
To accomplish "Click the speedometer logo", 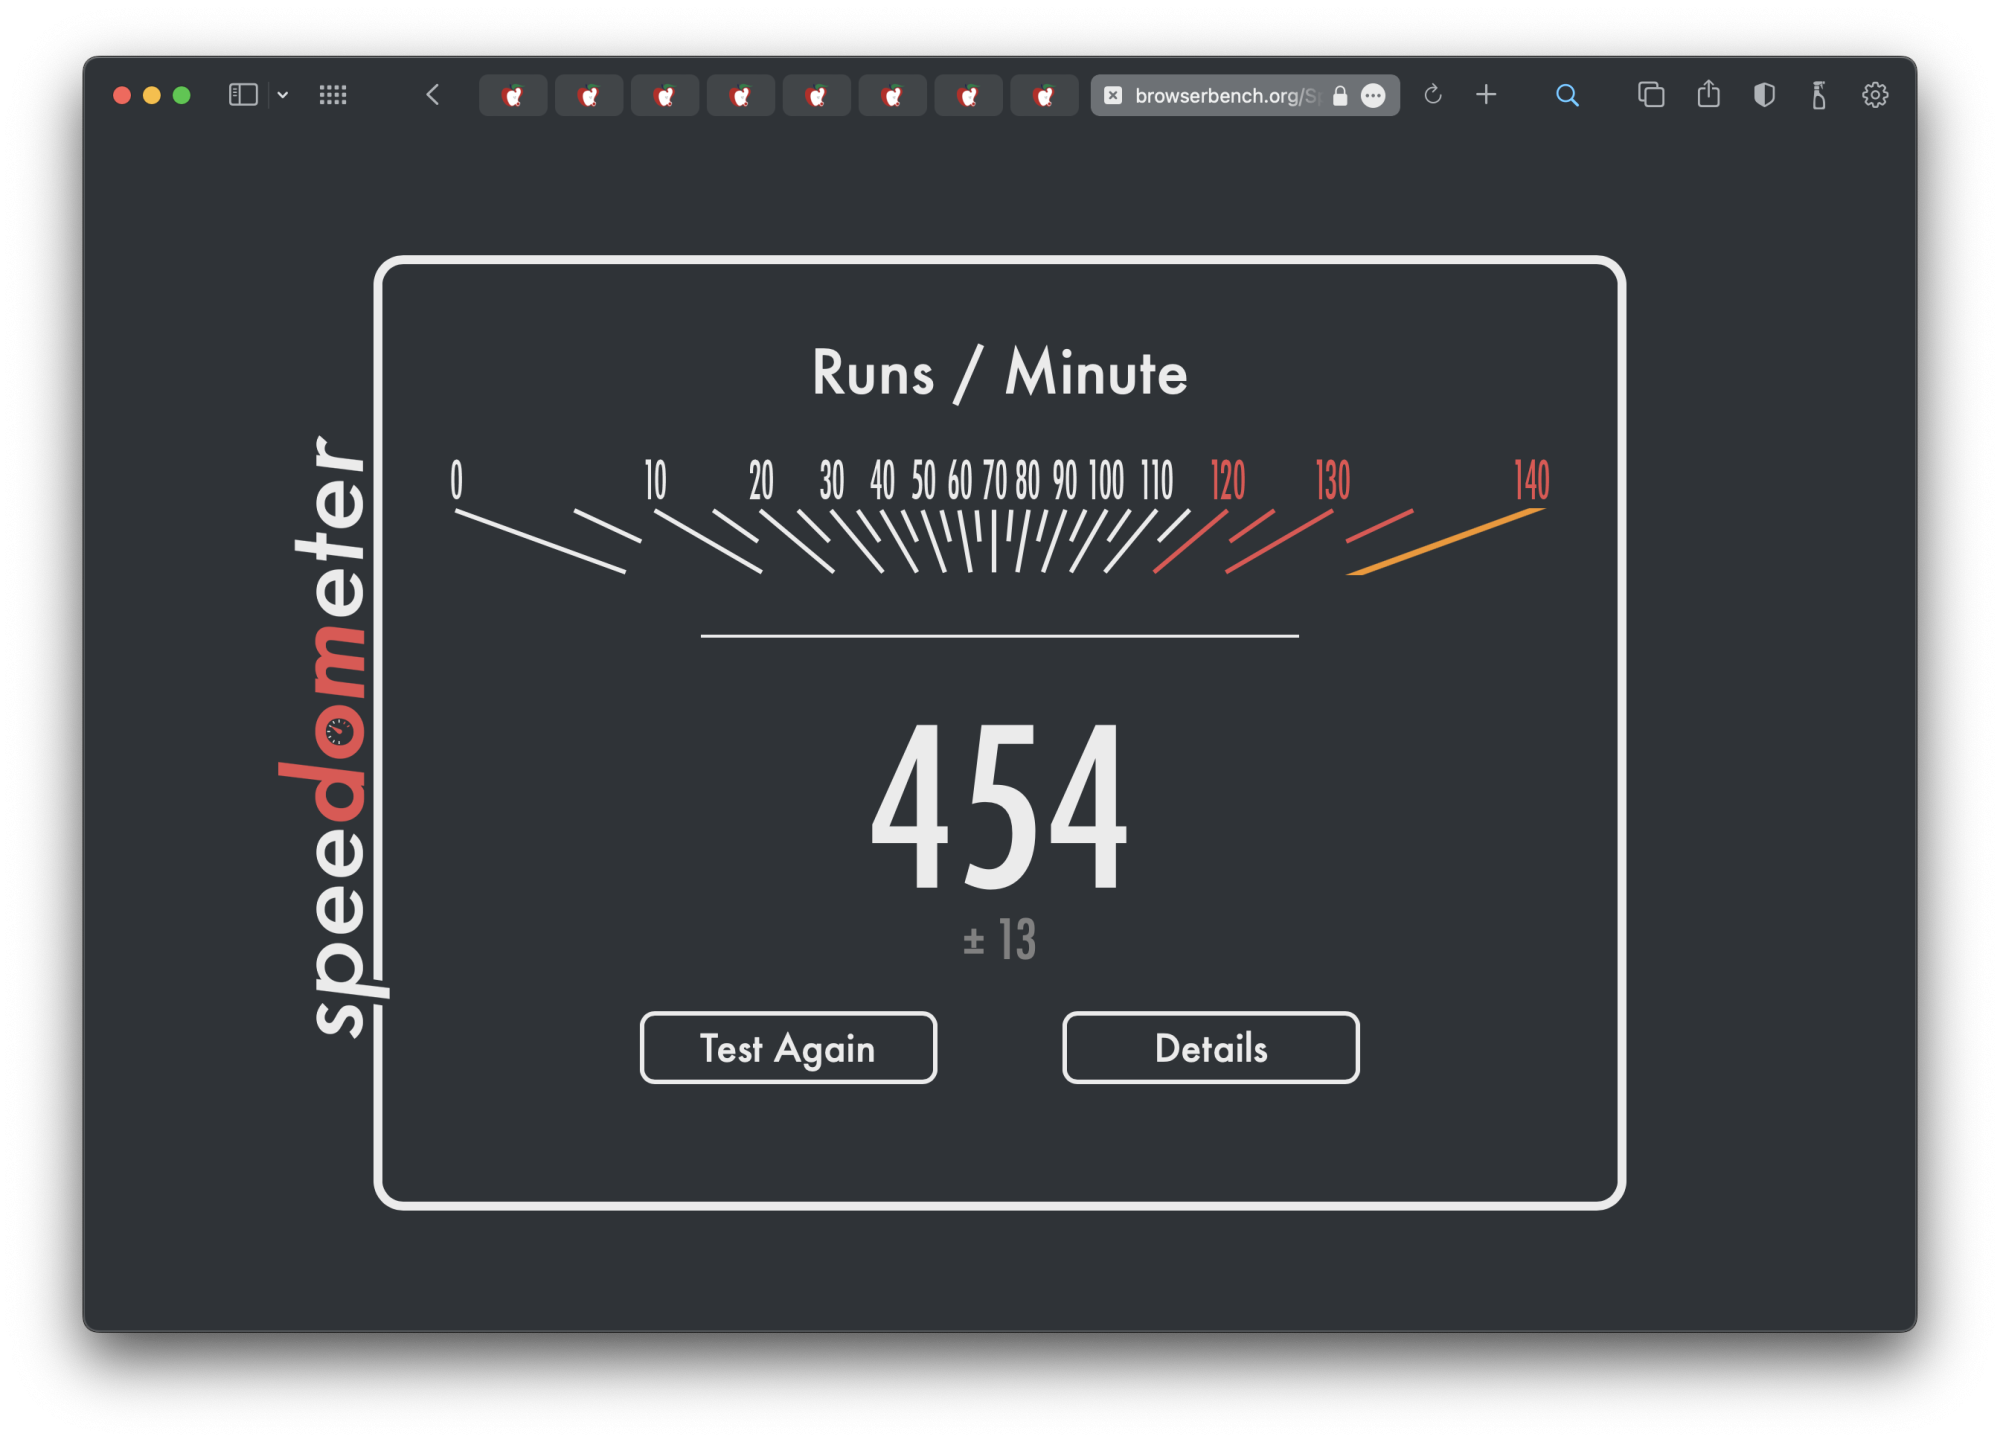I will coord(333,735).
